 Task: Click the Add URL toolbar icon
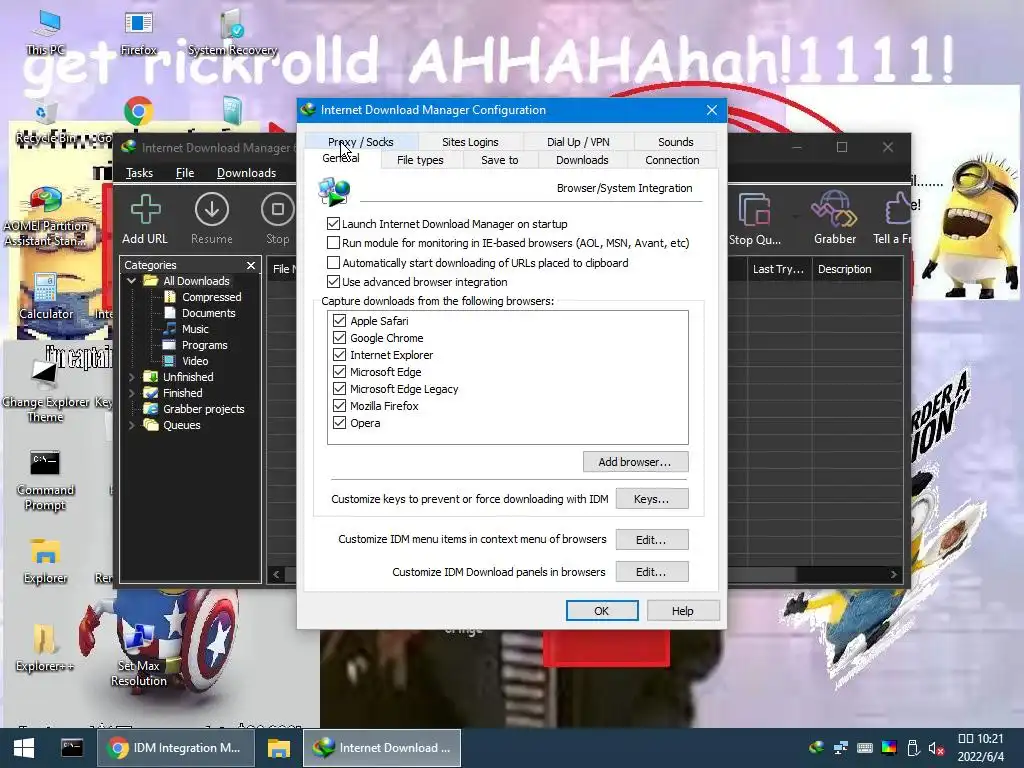tap(145, 219)
